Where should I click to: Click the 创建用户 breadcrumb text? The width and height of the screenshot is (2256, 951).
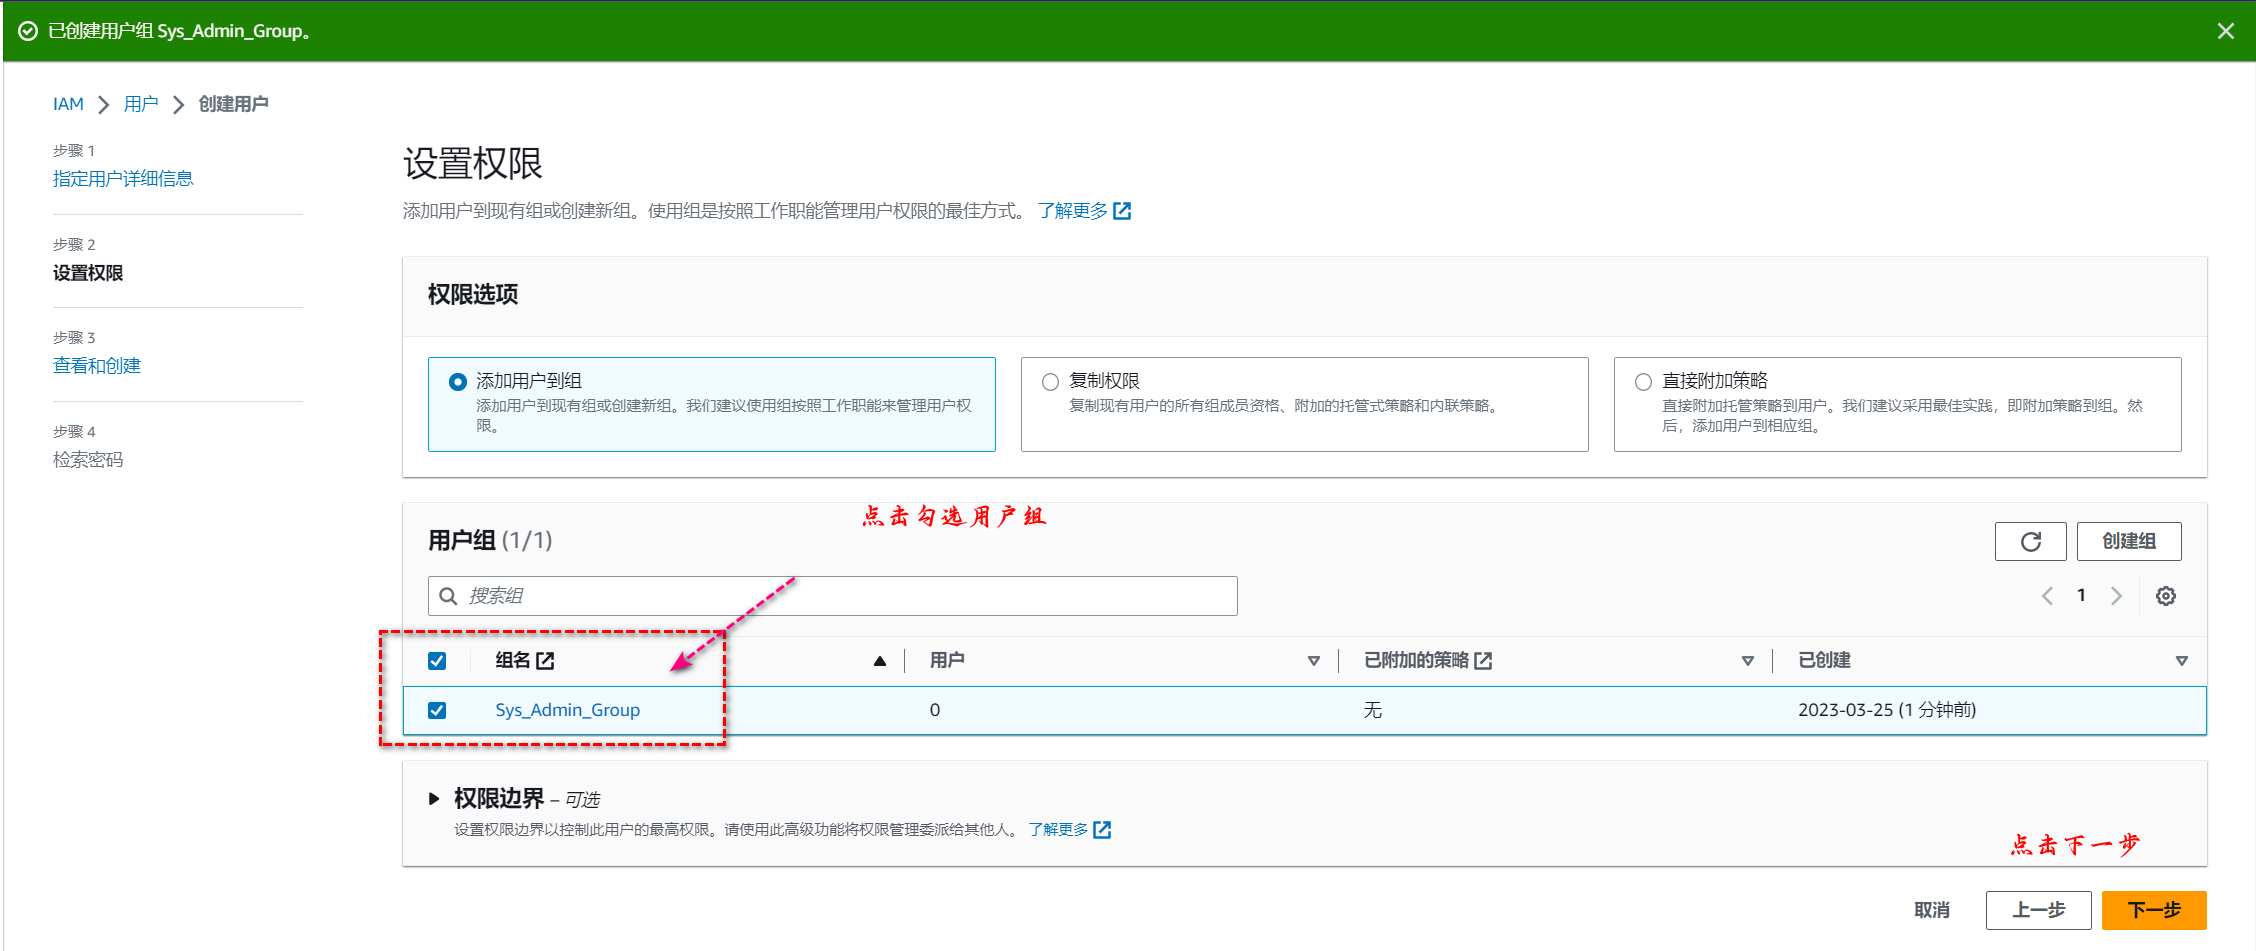(233, 104)
